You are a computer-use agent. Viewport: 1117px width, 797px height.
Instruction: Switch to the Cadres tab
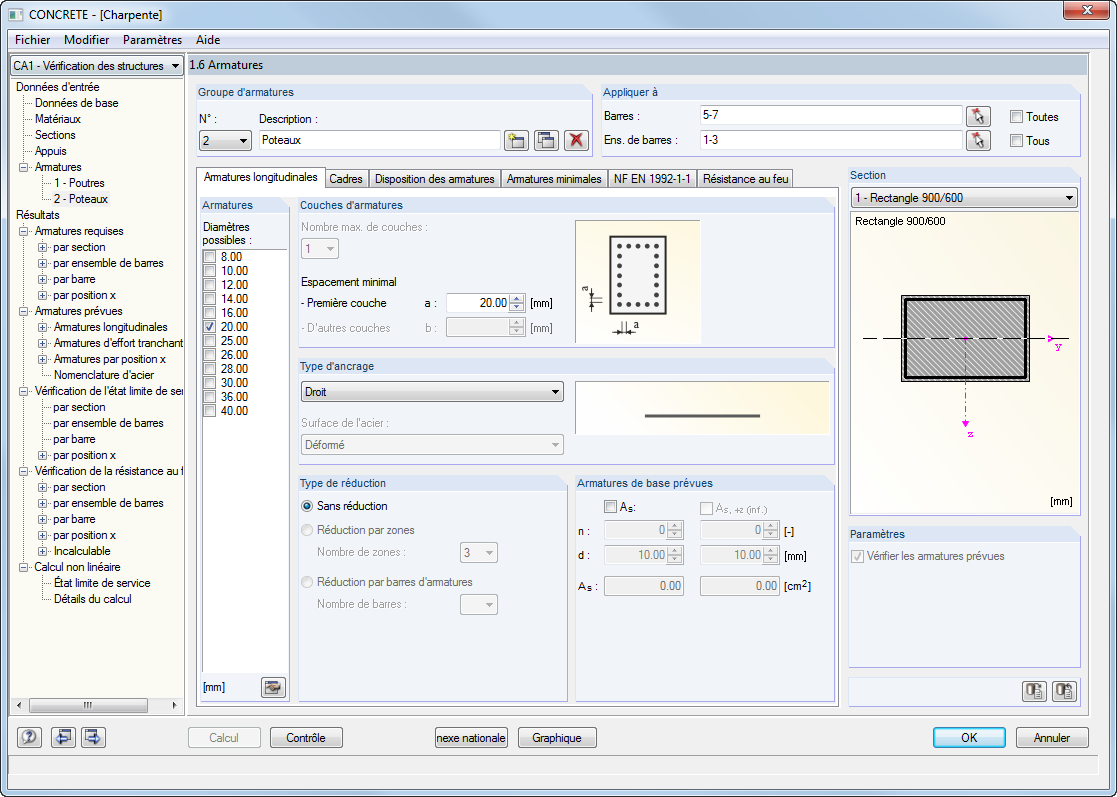346,179
